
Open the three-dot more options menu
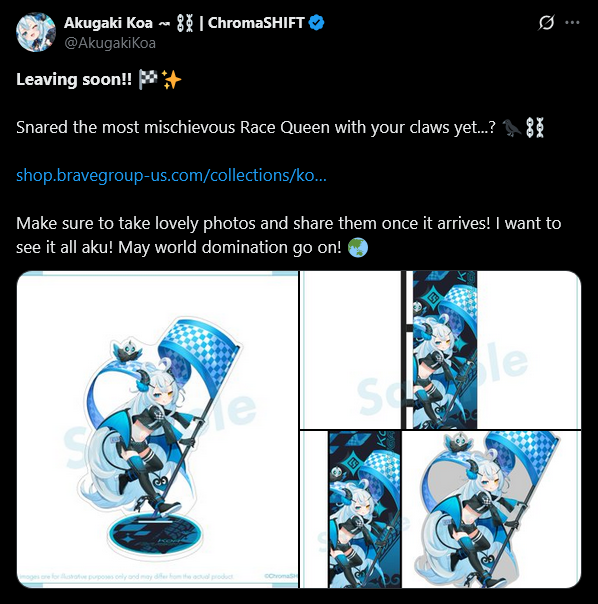click(x=572, y=22)
